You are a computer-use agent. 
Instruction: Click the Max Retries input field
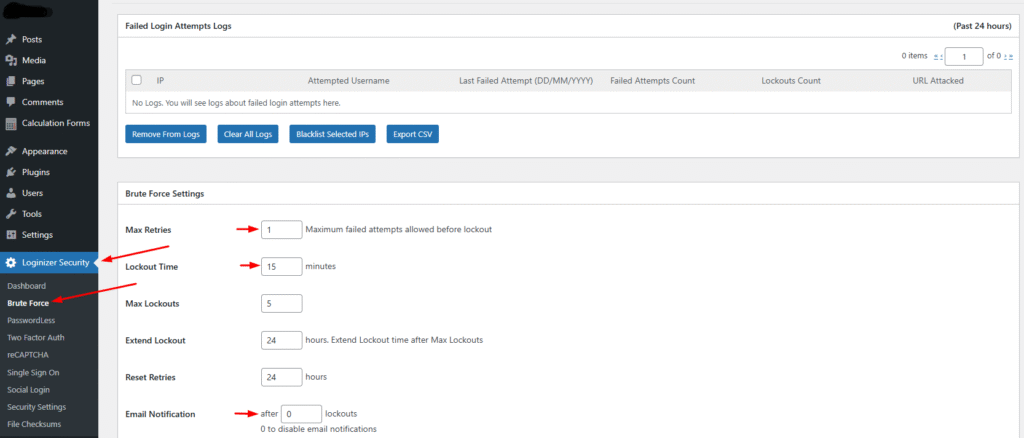click(x=281, y=229)
